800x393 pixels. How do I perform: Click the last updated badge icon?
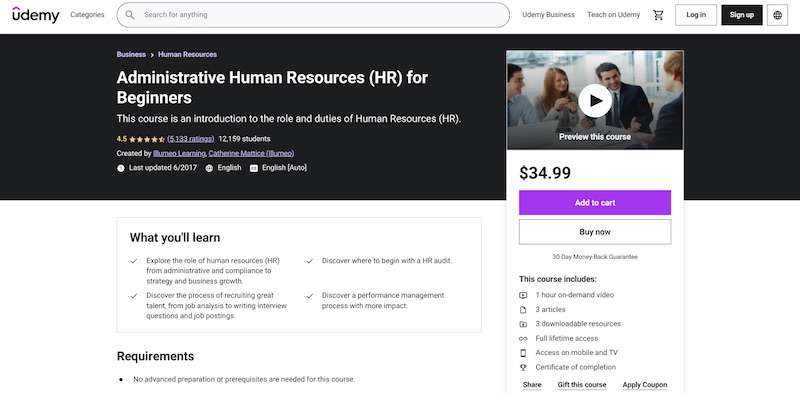121,168
